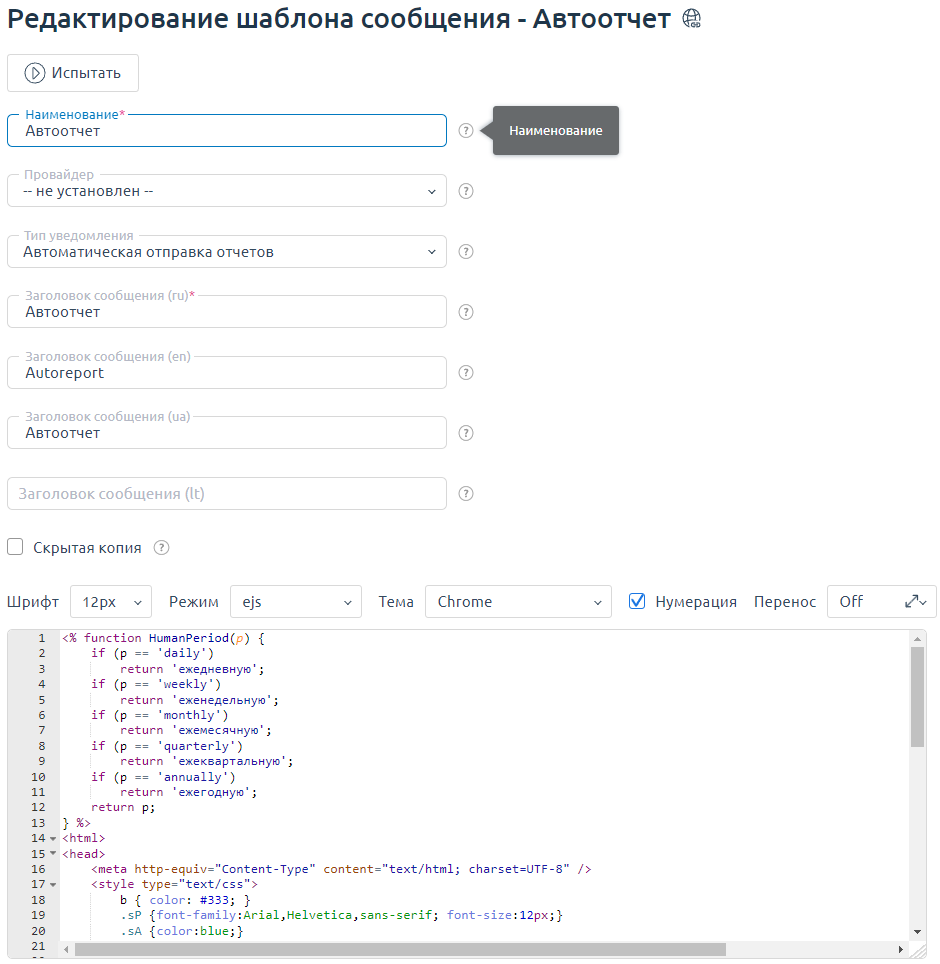
Task: Open the Тема Chrome dropdown
Action: 517,602
